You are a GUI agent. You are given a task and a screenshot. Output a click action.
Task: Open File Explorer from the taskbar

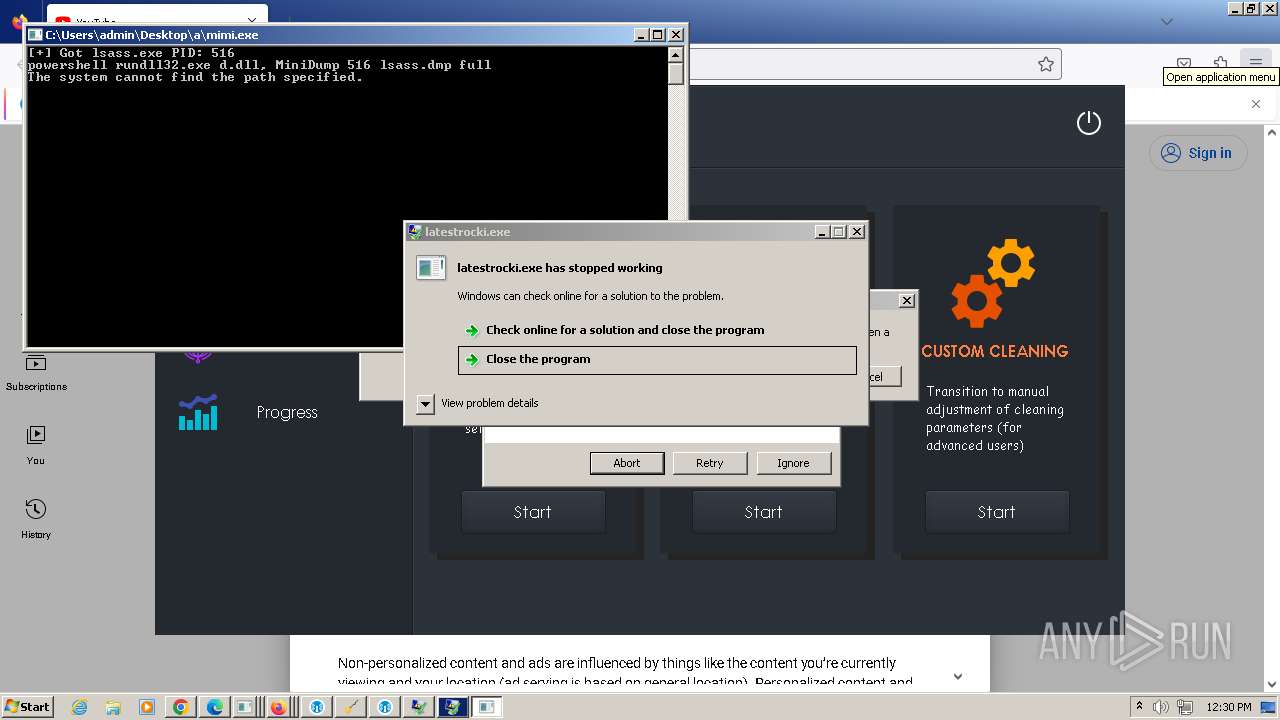113,707
